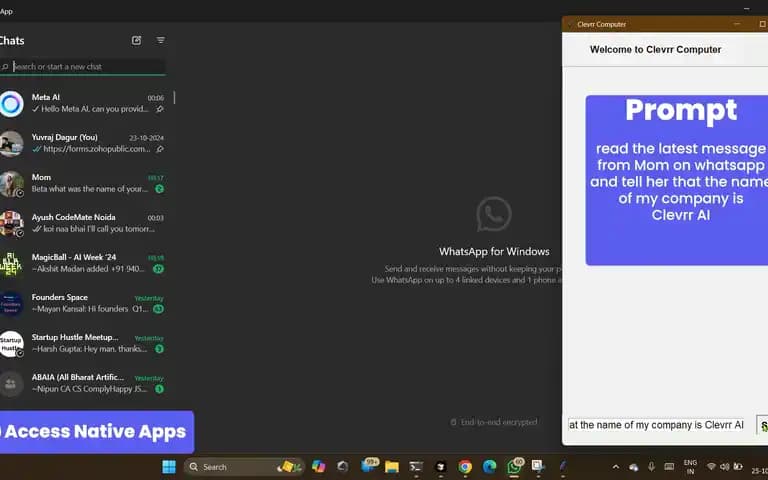Click the battery status tray icon
Viewport: 768px width, 480px height.
coord(738,466)
